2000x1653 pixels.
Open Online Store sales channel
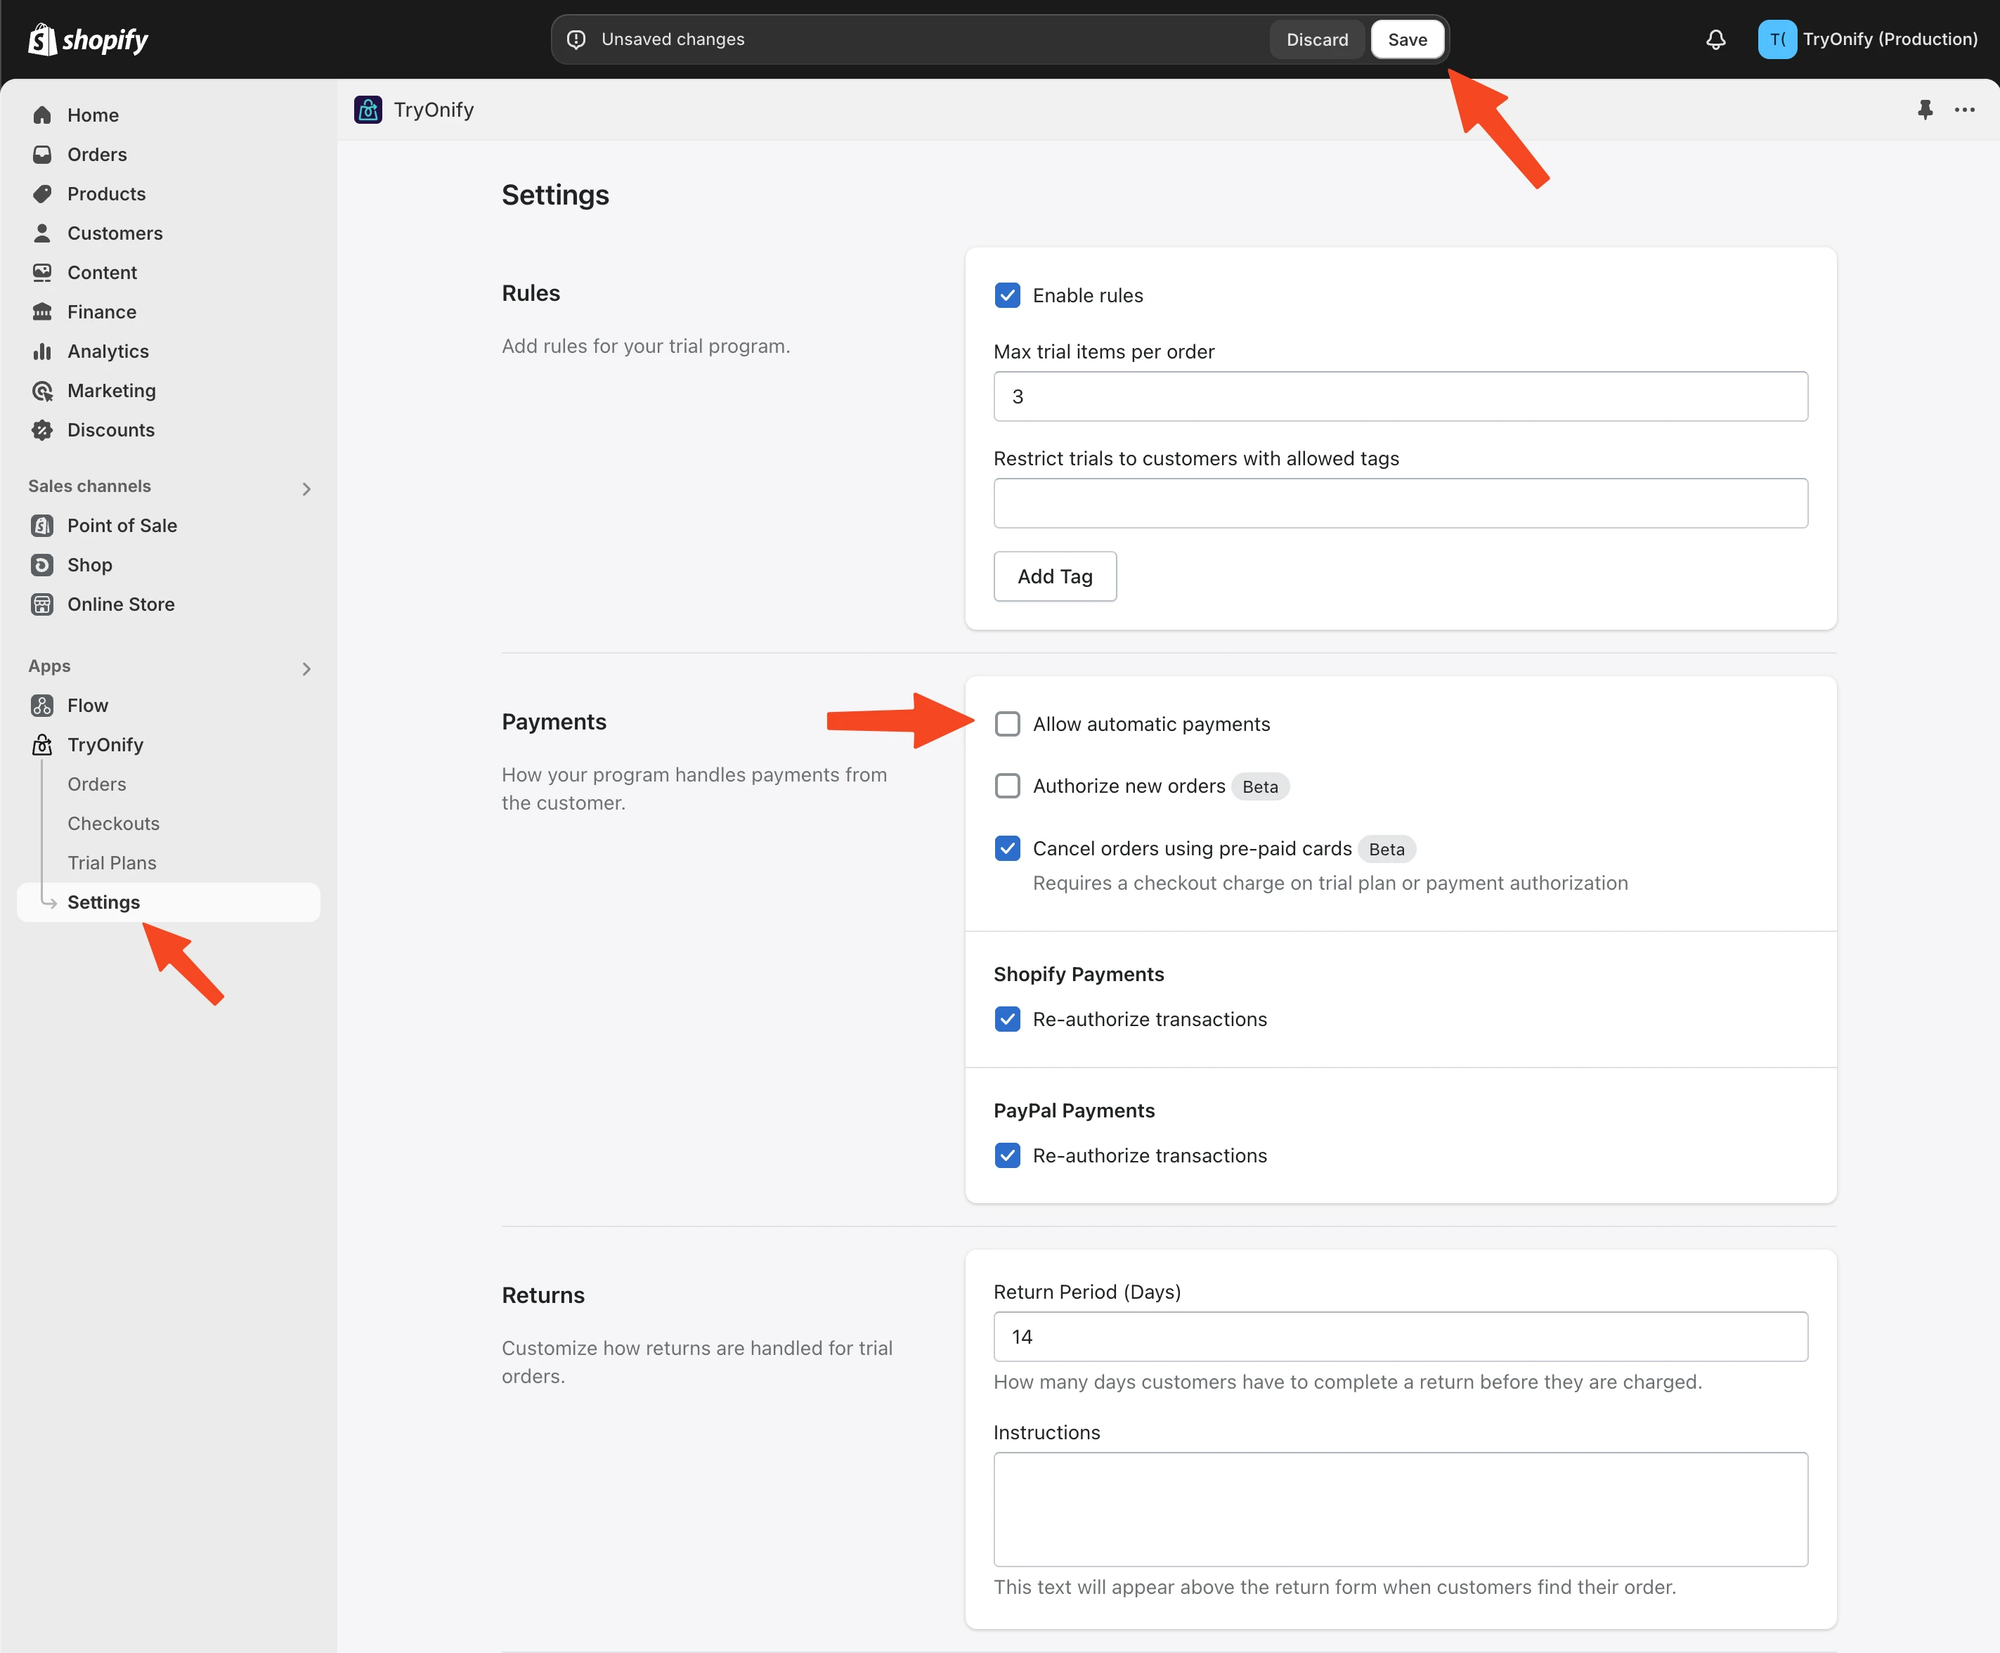click(x=168, y=604)
